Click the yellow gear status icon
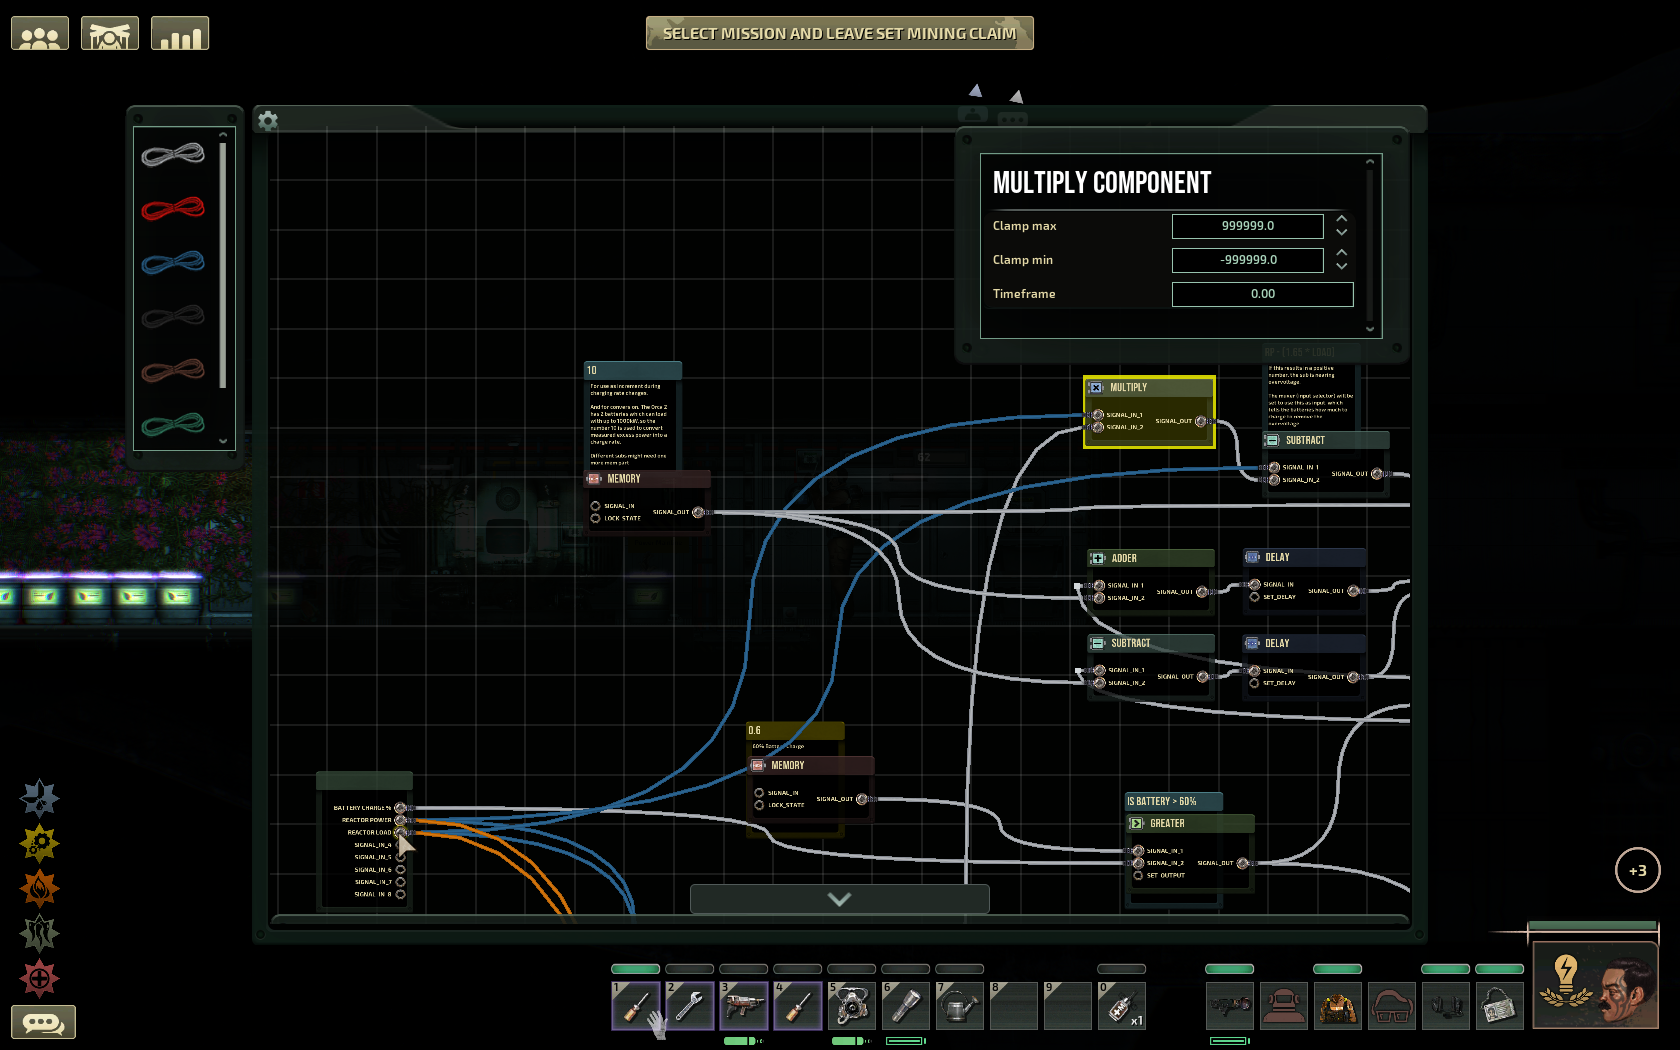This screenshot has height=1050, width=1680. (x=40, y=843)
